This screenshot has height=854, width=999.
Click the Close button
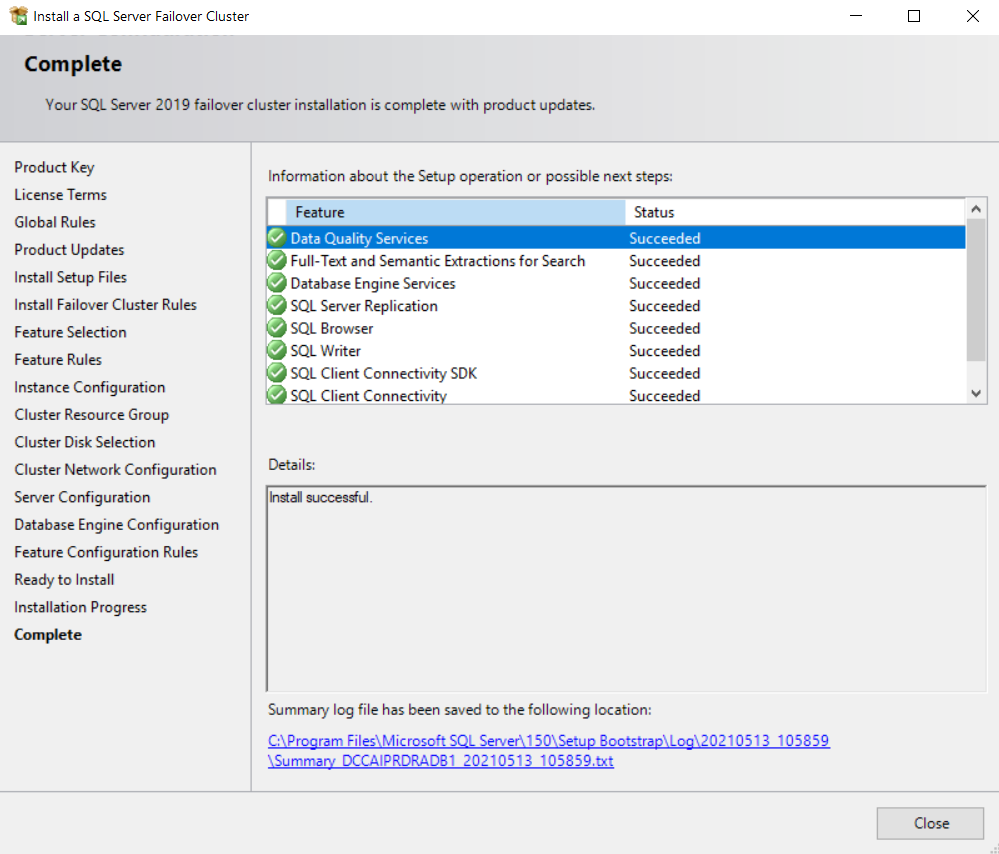(x=930, y=823)
